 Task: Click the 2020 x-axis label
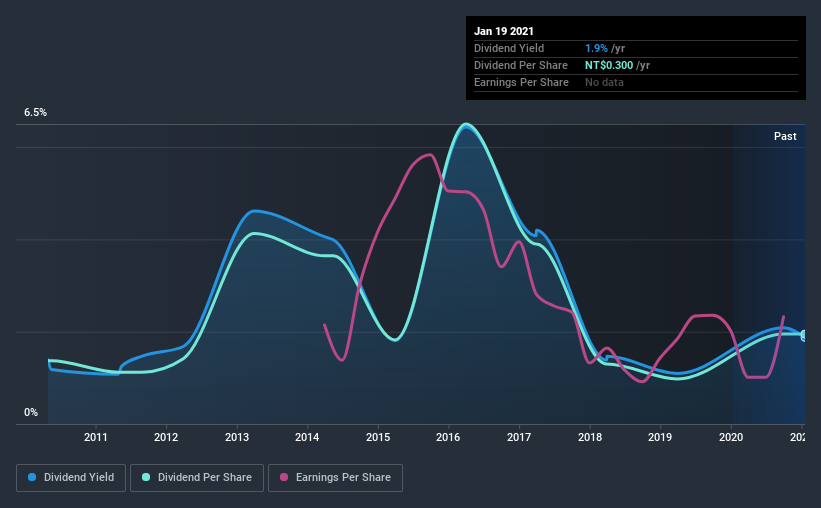pyautogui.click(x=730, y=437)
